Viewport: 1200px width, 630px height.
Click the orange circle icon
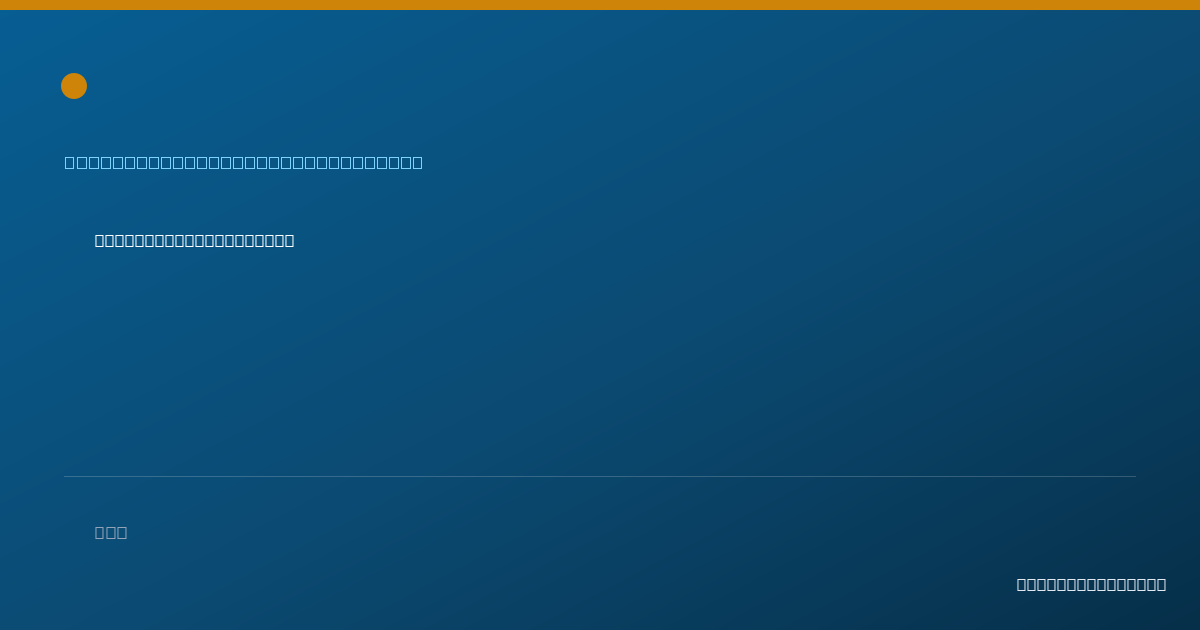tap(74, 86)
